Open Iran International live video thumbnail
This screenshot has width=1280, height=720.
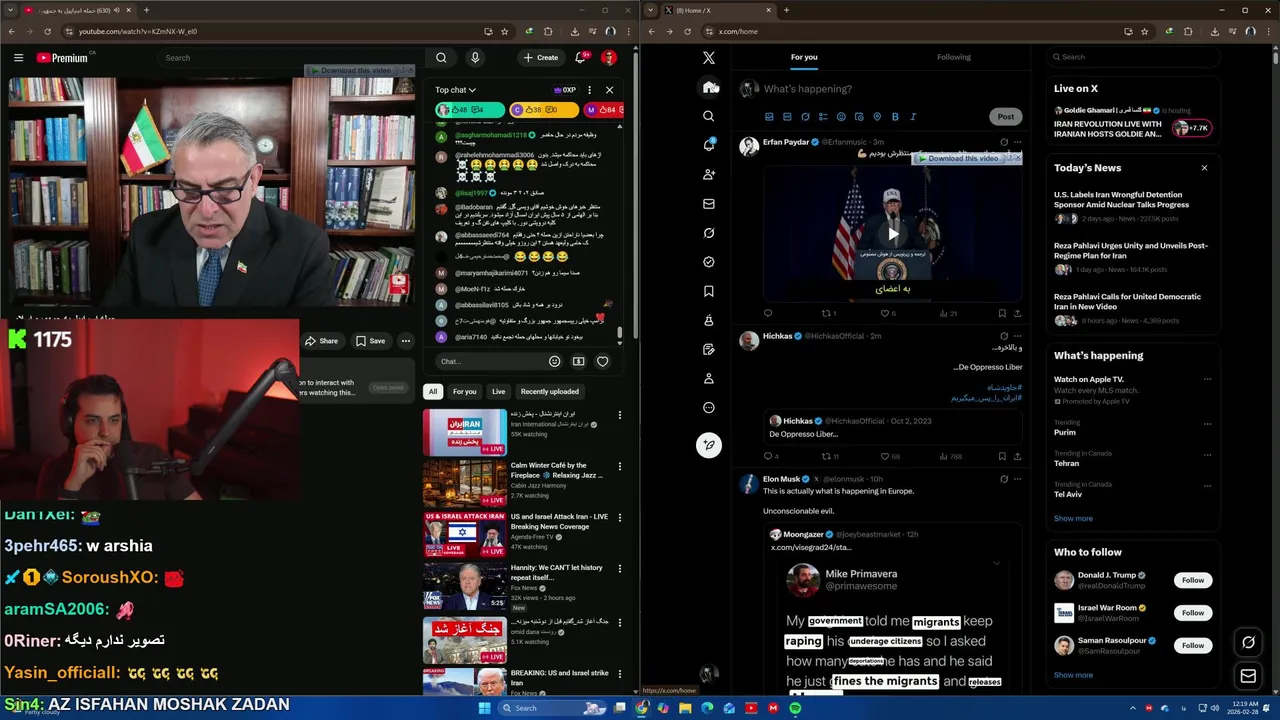(x=464, y=432)
